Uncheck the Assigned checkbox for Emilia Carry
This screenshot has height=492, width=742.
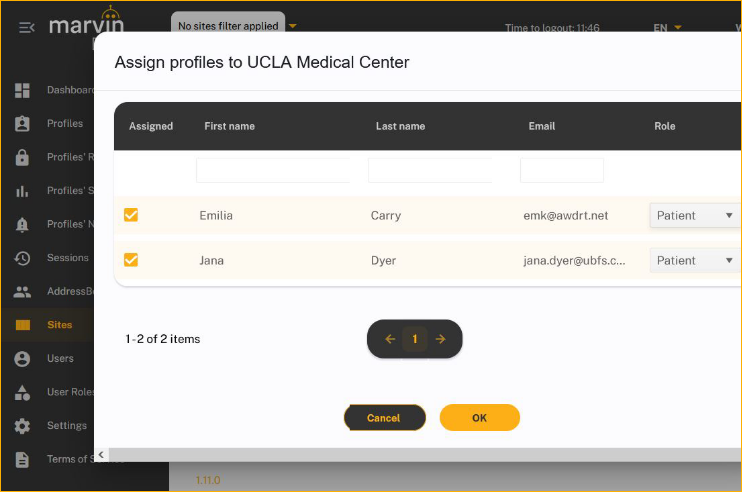(x=131, y=215)
